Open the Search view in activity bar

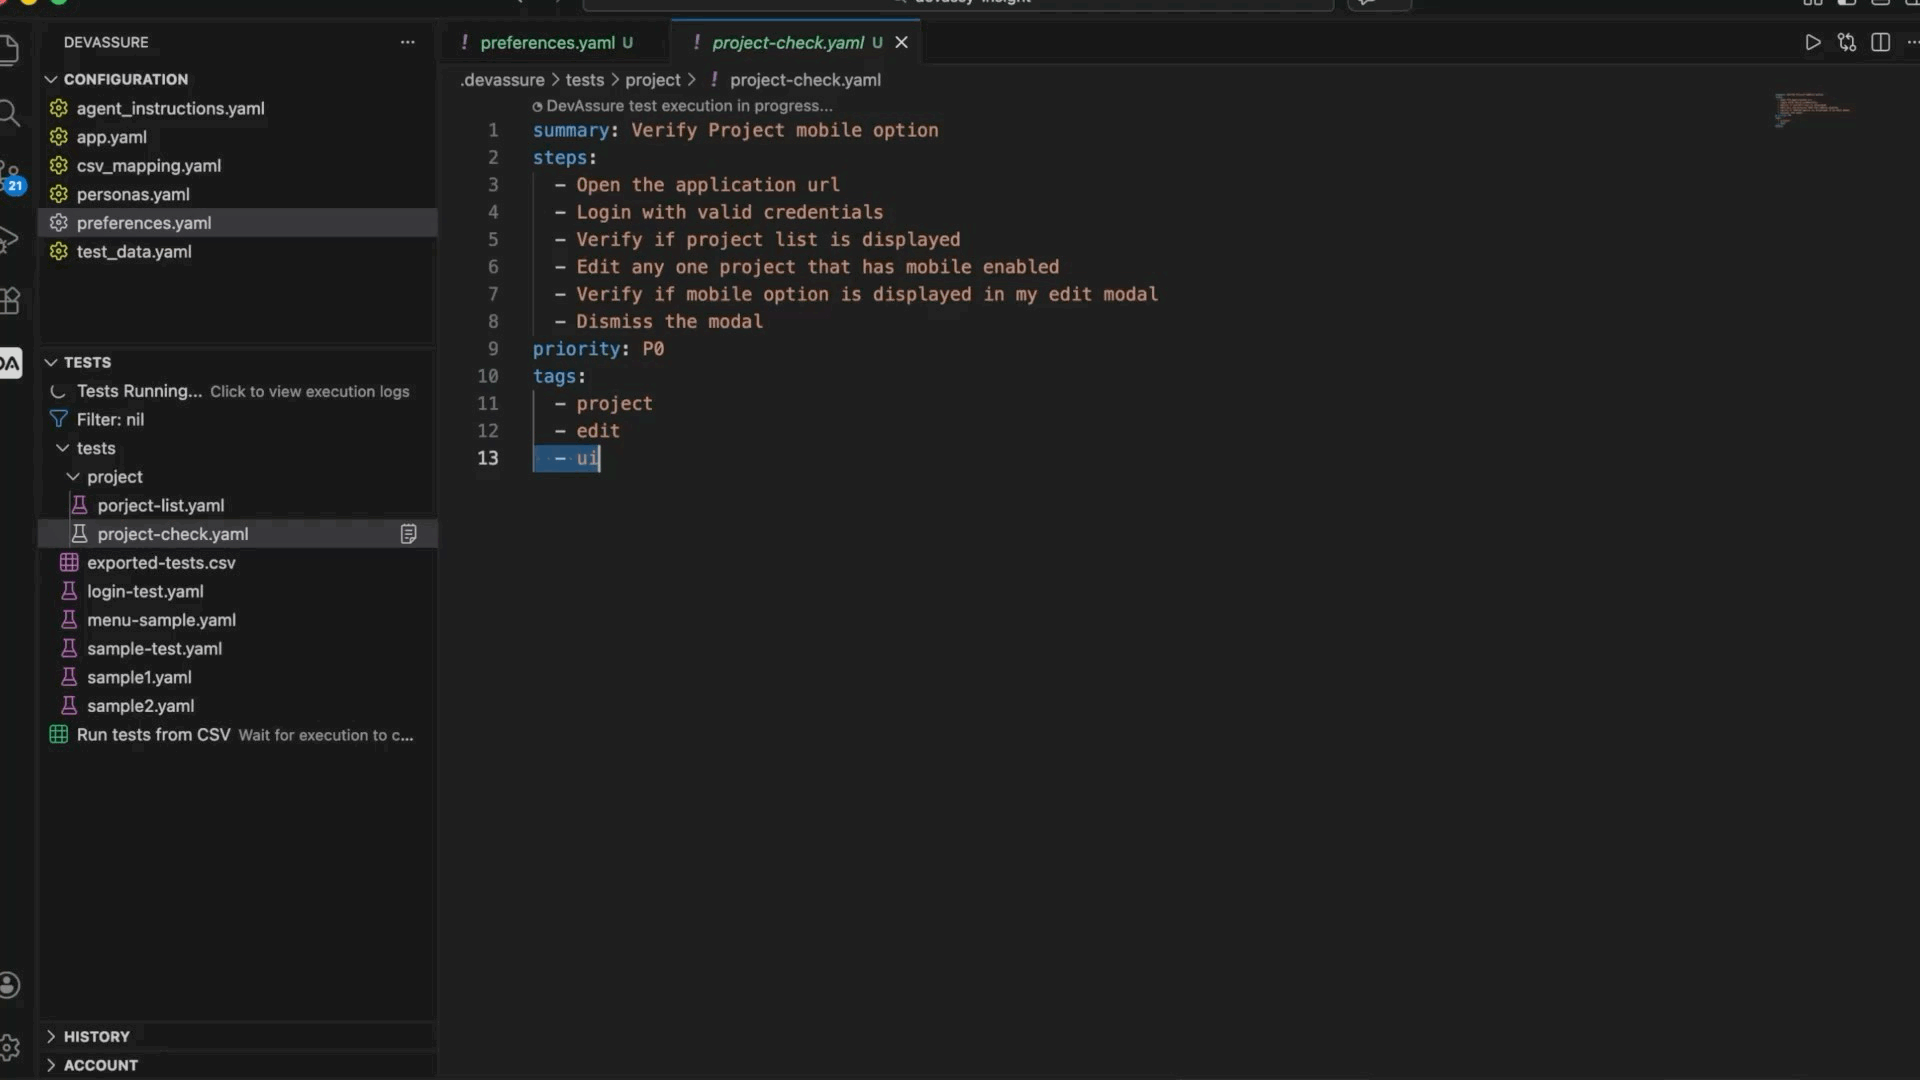click(x=10, y=113)
